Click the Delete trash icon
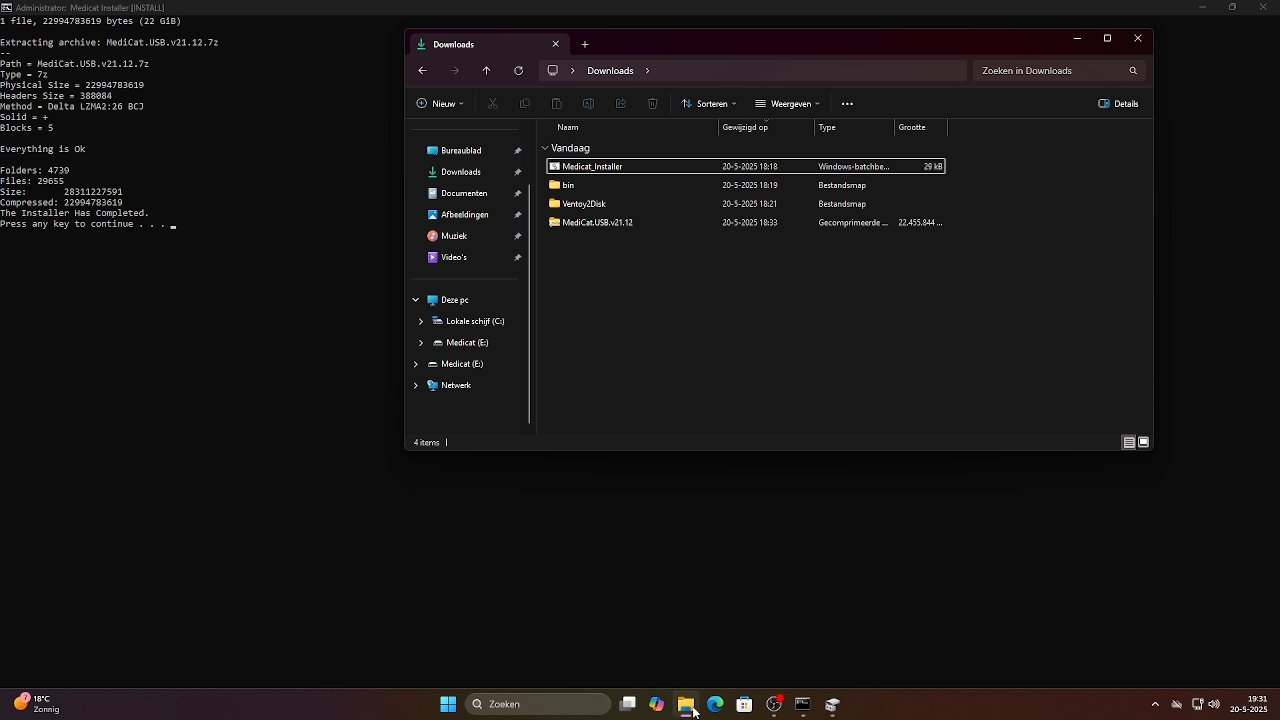The height and width of the screenshot is (720, 1280). 652,104
